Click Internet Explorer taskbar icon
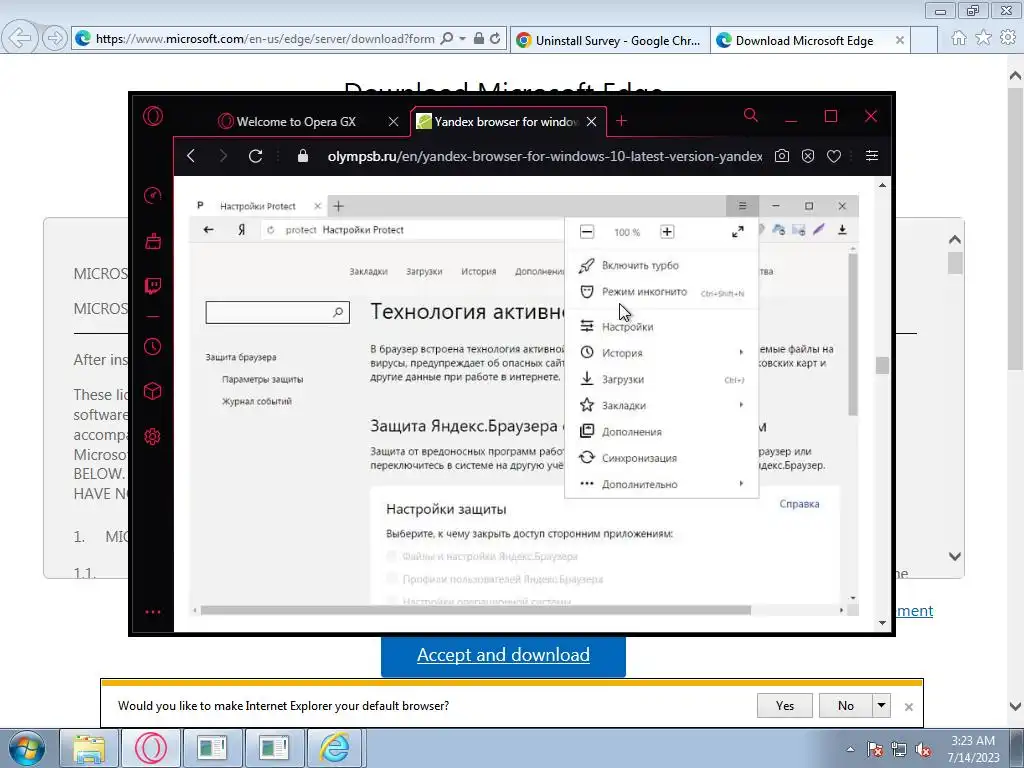Viewport: 1024px width, 768px height. 334,748
